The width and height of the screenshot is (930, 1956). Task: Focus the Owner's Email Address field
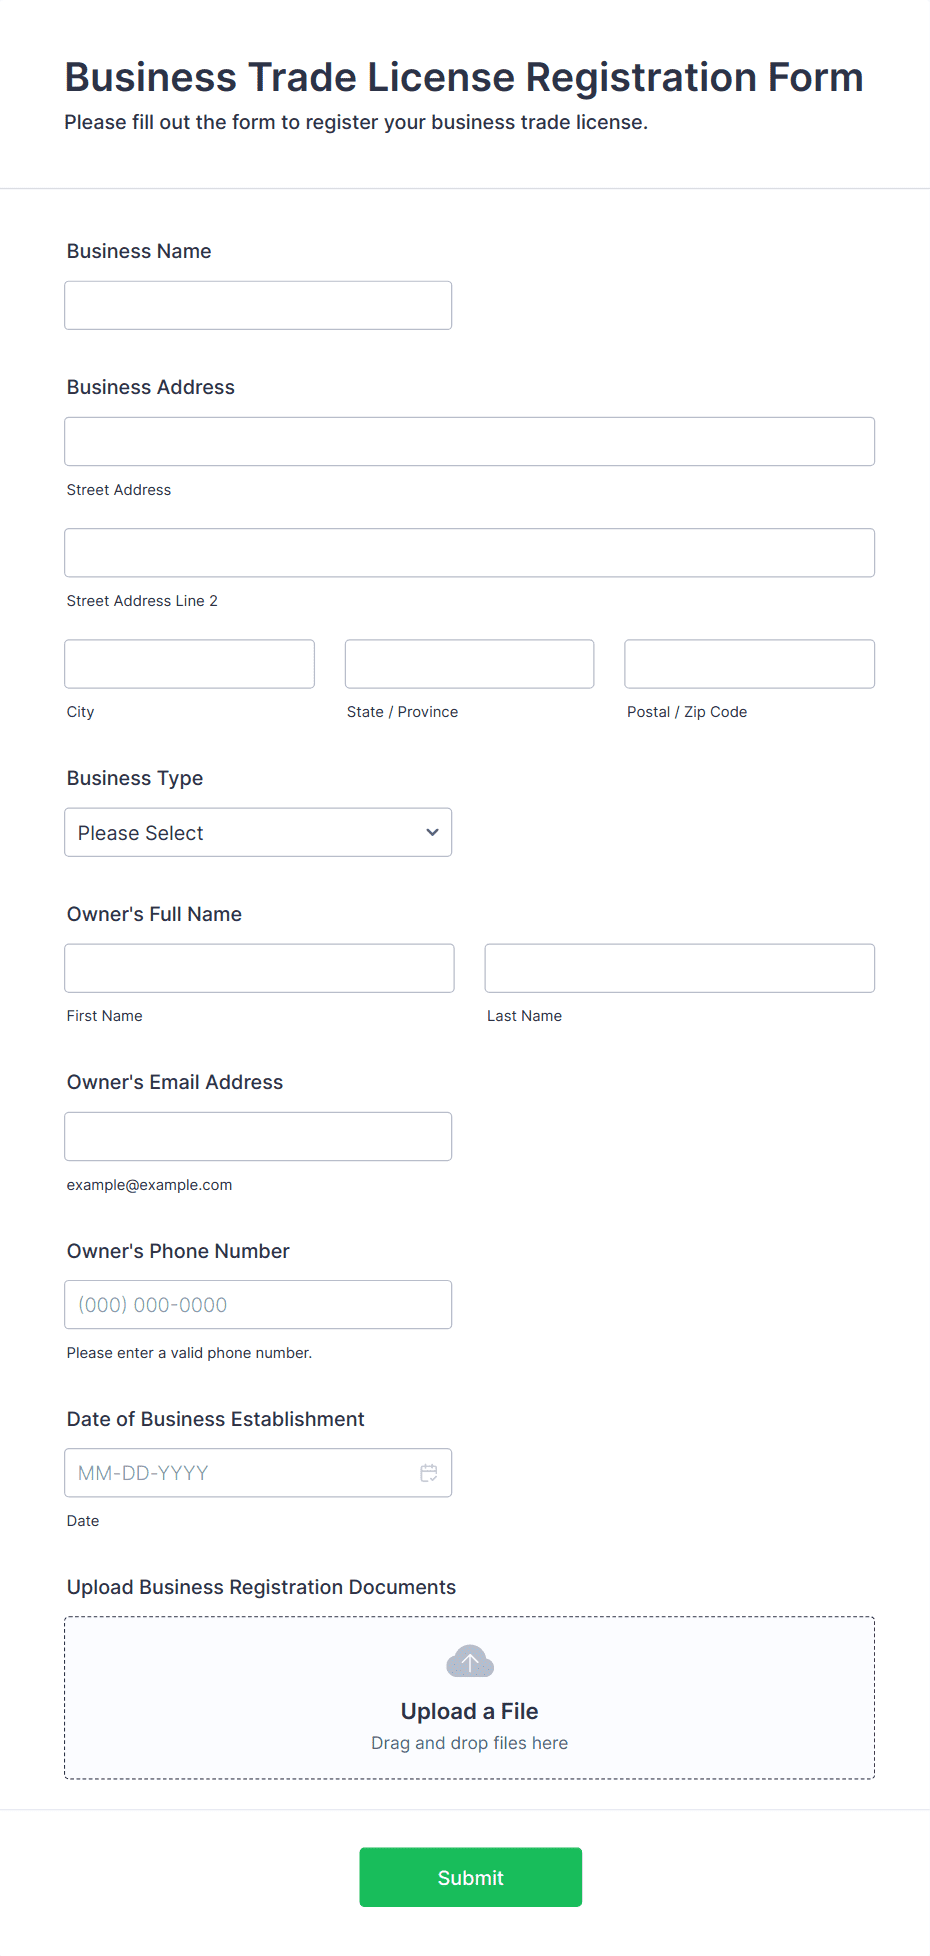click(258, 1136)
